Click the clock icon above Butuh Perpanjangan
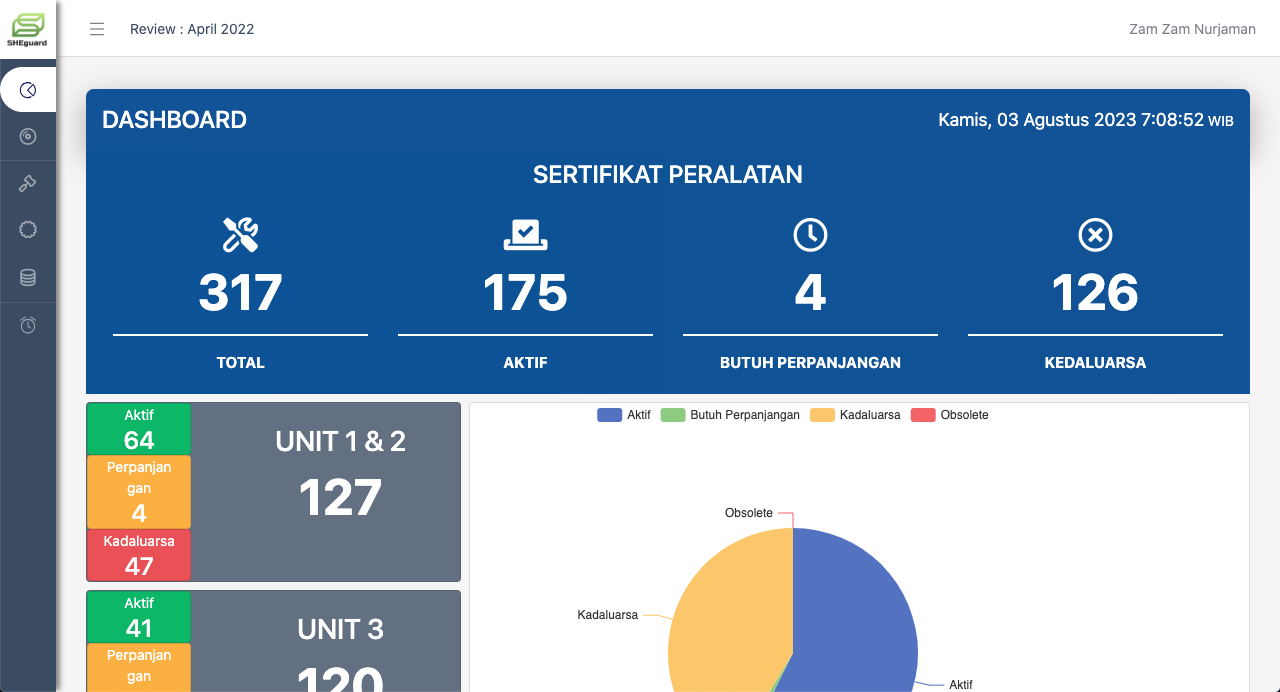Image resolution: width=1280 pixels, height=692 pixels. [x=810, y=235]
